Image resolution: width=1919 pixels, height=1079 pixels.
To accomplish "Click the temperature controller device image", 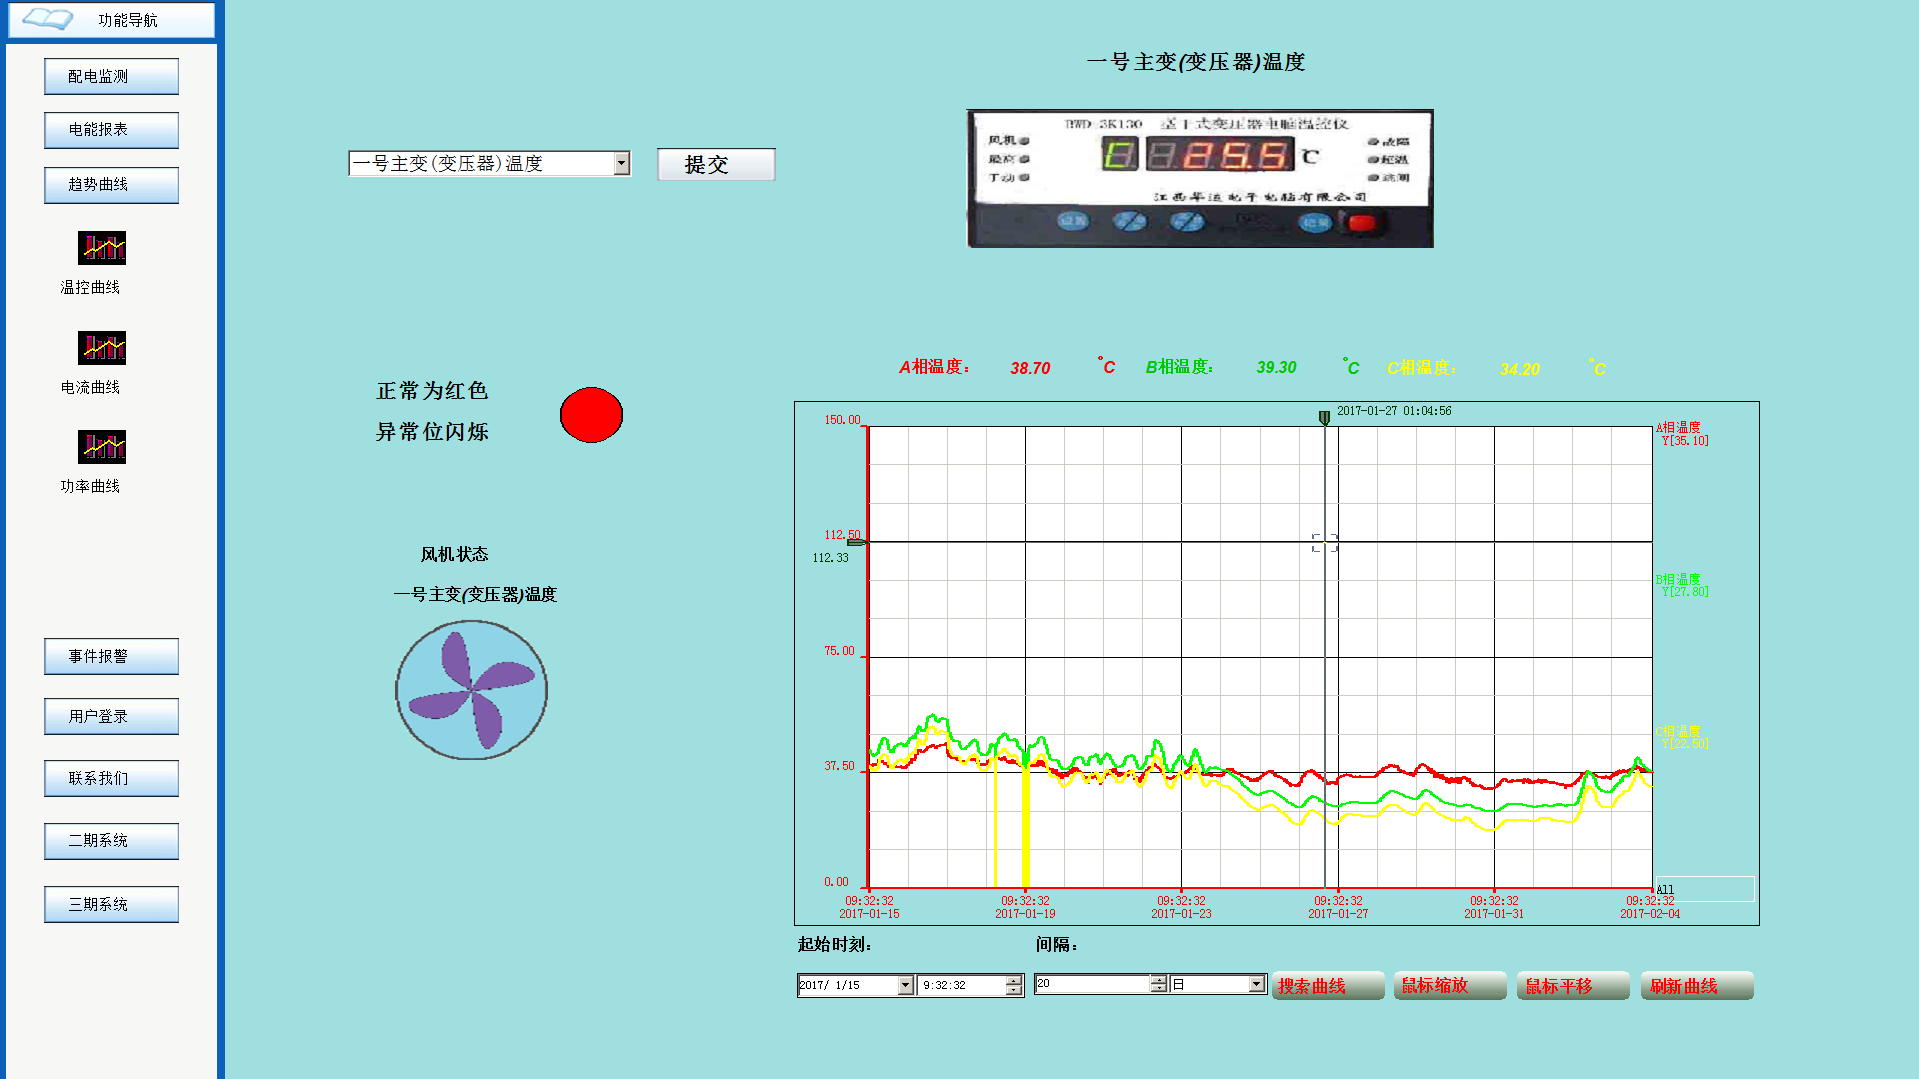I will point(1199,178).
